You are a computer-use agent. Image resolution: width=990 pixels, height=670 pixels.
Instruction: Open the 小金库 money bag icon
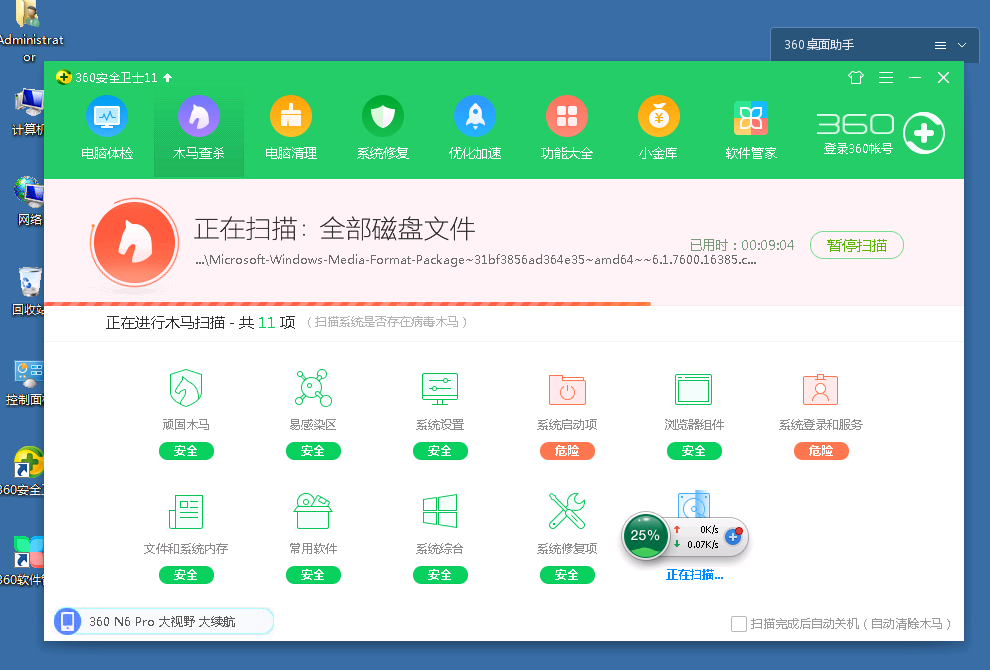[x=658, y=118]
